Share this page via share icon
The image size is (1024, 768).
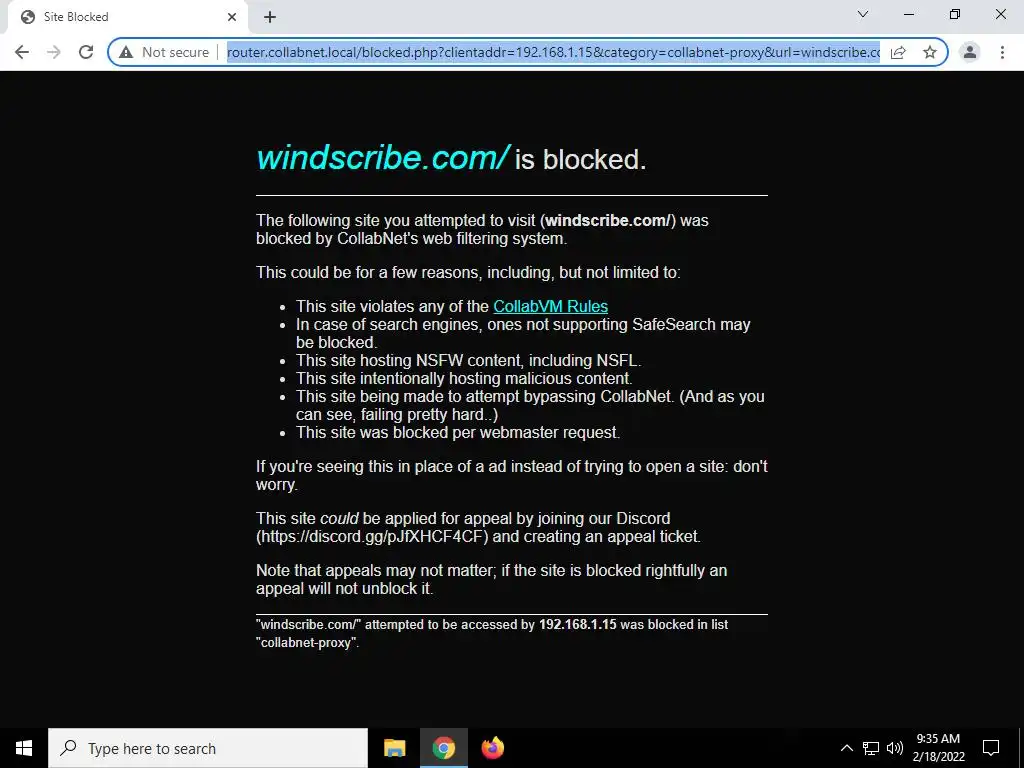pyautogui.click(x=898, y=52)
